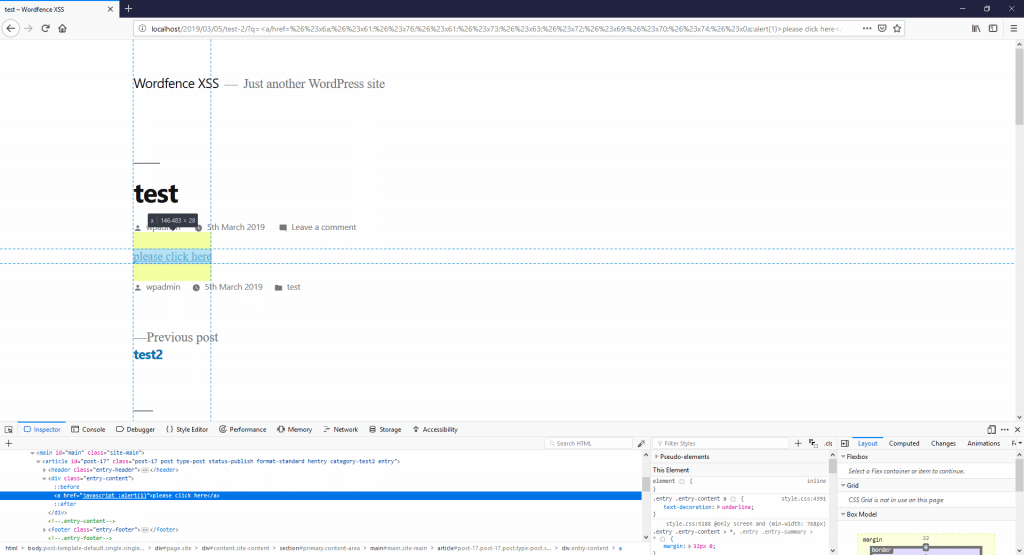Click the Pocket save icon

pos(882,29)
